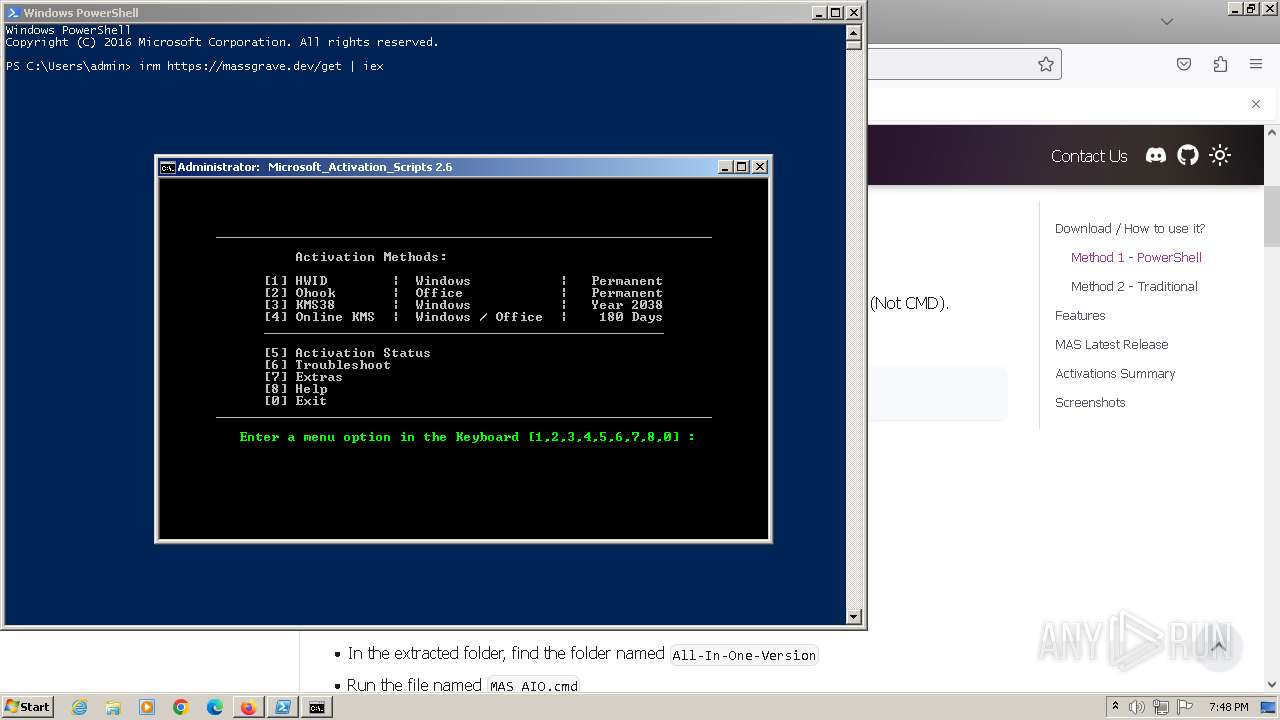Click the [4] Online KMS row
The image size is (1280, 720).
[463, 317]
